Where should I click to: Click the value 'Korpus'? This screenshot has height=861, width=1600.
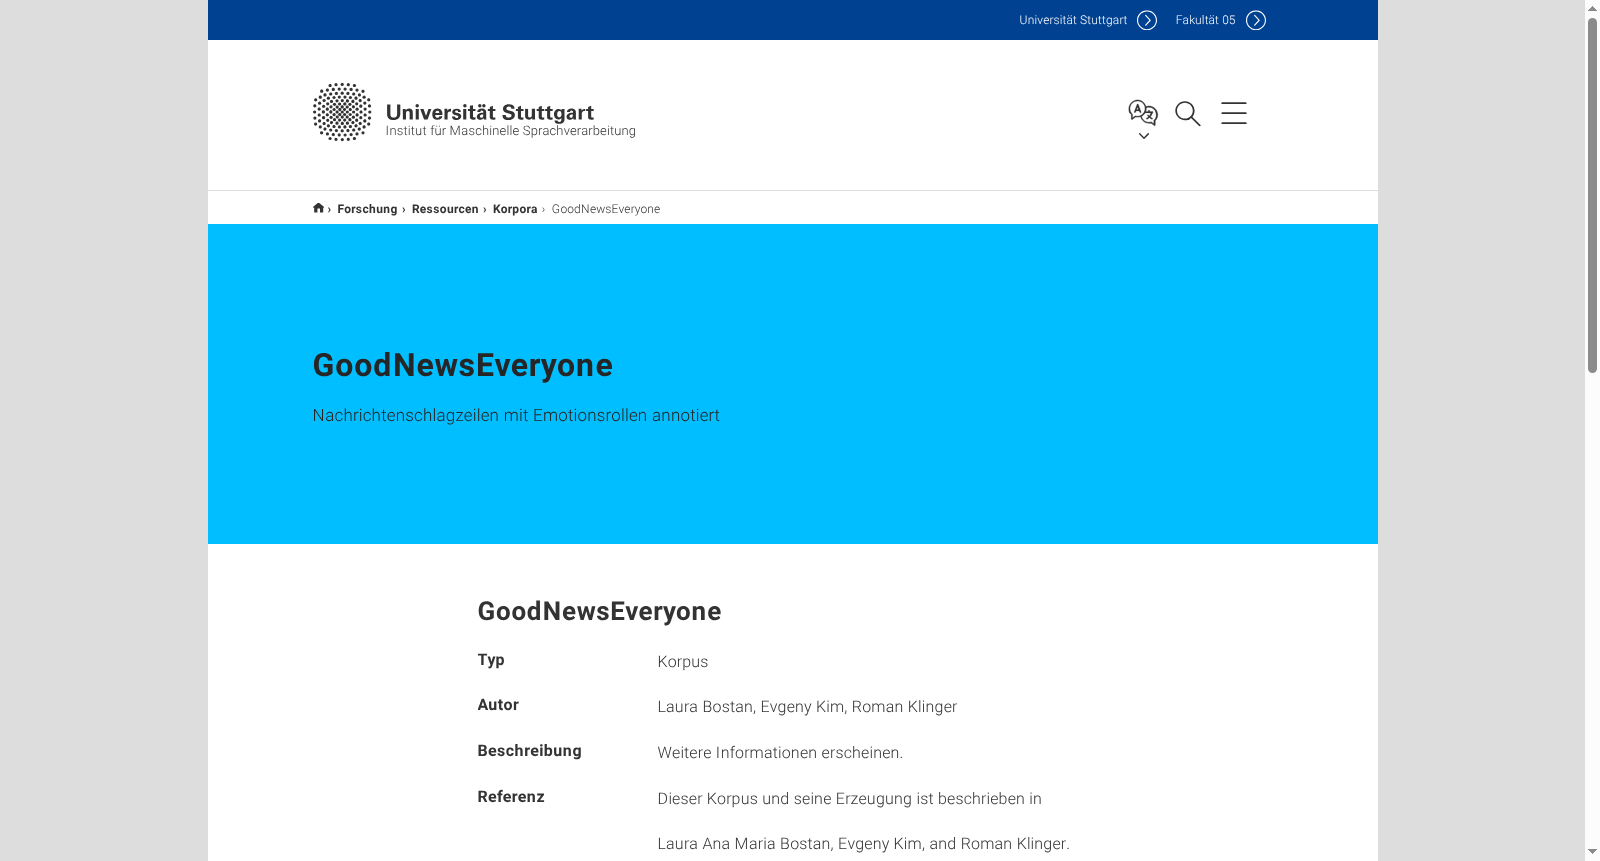point(683,662)
